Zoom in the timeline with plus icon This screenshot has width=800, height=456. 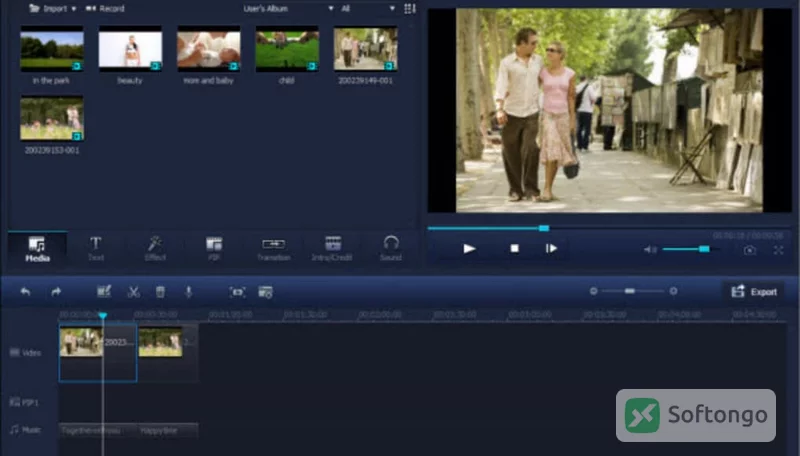(x=673, y=291)
